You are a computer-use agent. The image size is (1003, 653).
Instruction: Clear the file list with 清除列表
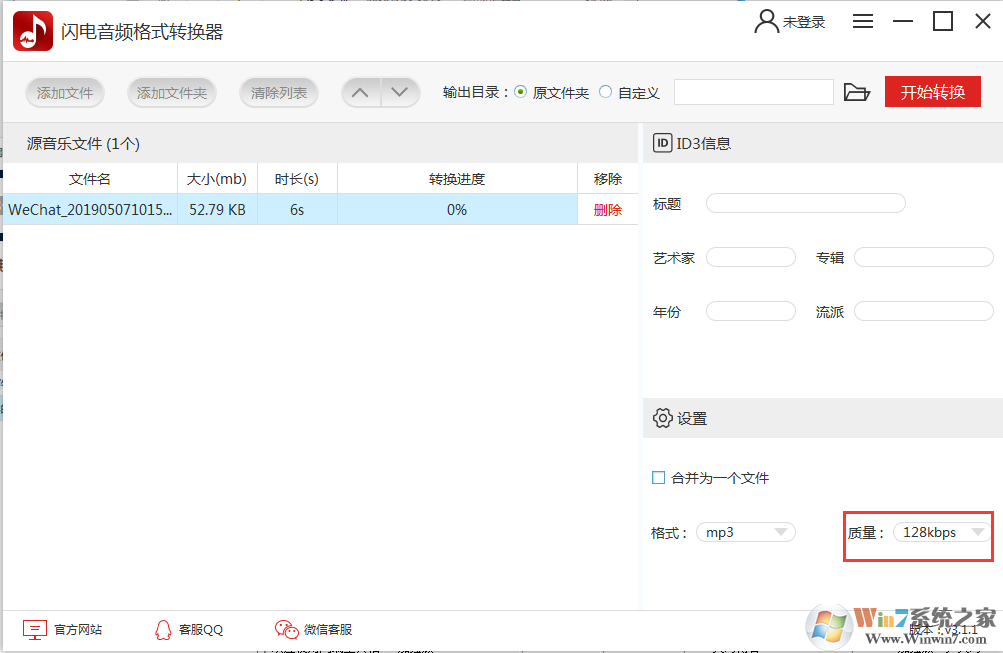tap(278, 91)
